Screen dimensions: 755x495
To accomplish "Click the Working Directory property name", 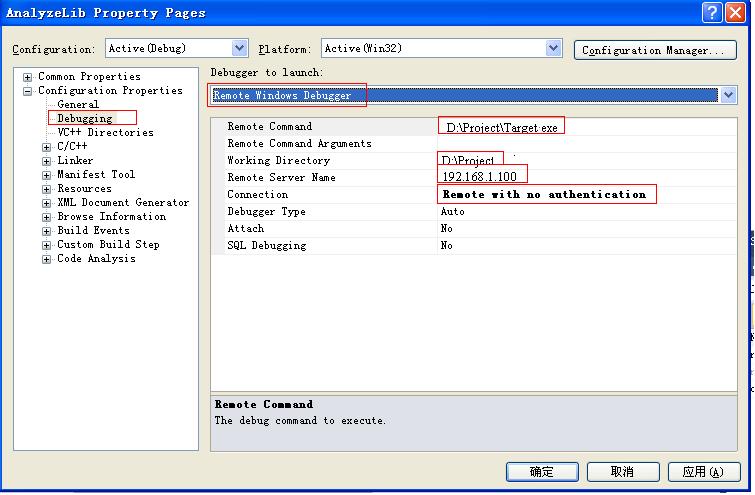I will [278, 160].
